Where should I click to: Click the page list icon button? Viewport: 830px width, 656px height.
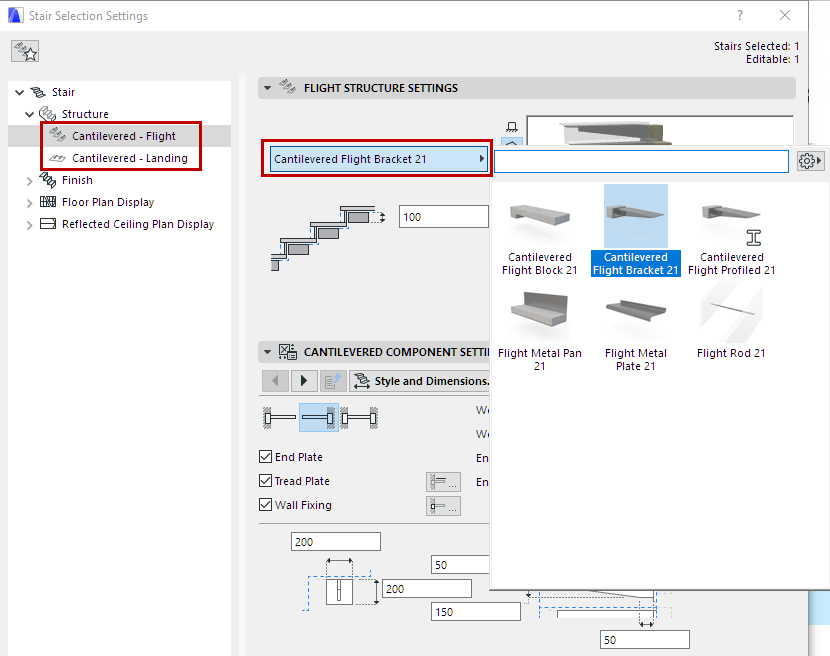pos(333,381)
